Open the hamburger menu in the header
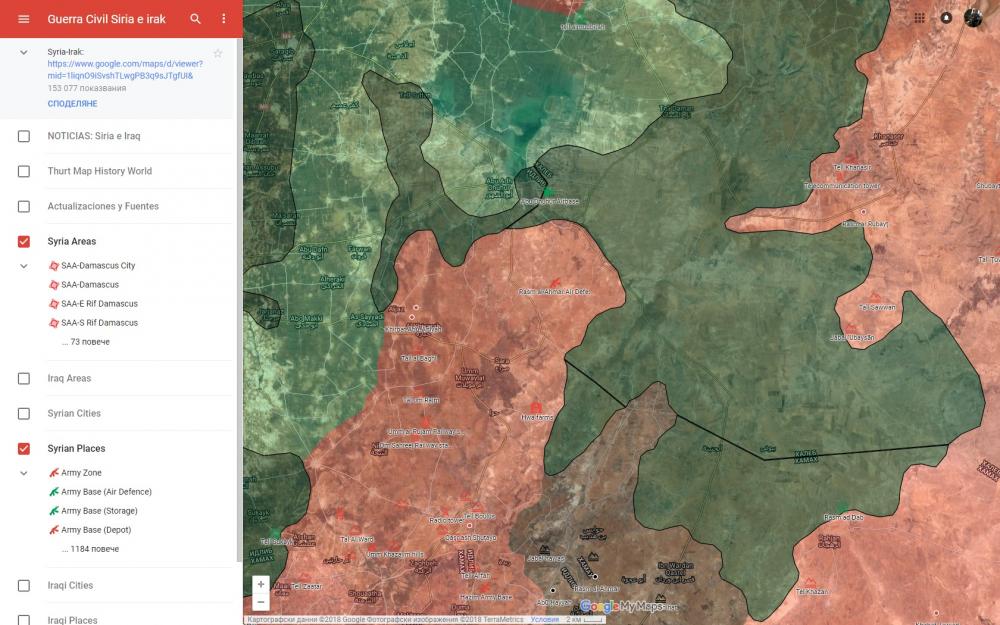 click(24, 19)
